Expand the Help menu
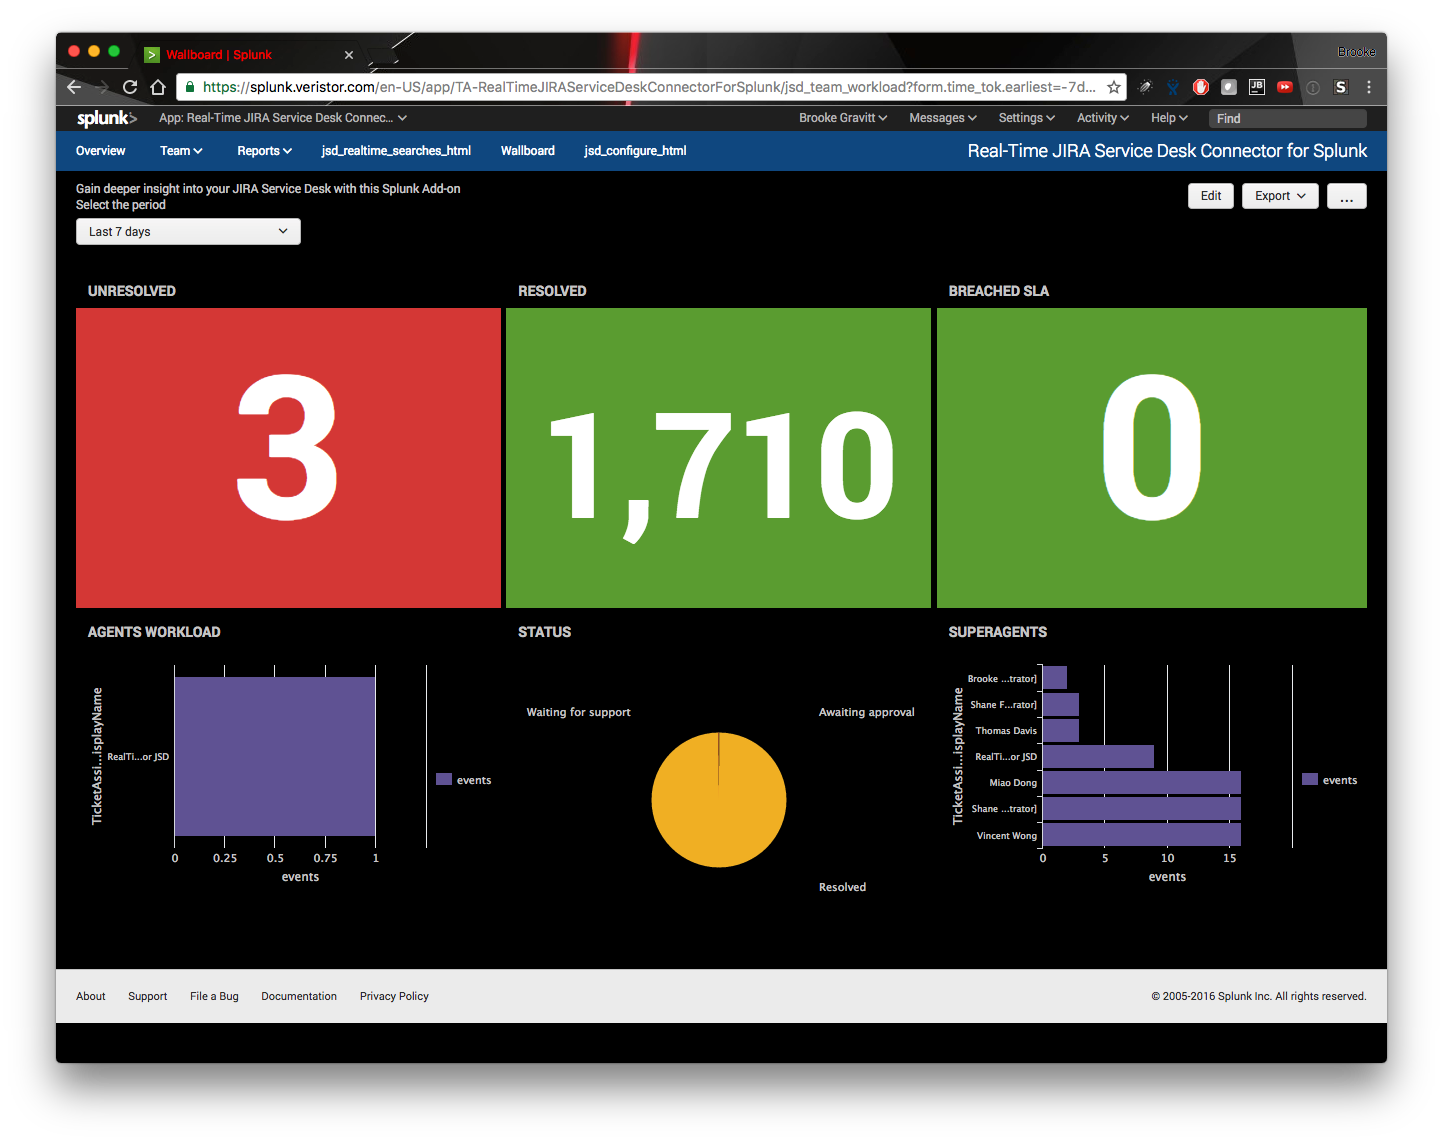 tap(1169, 118)
